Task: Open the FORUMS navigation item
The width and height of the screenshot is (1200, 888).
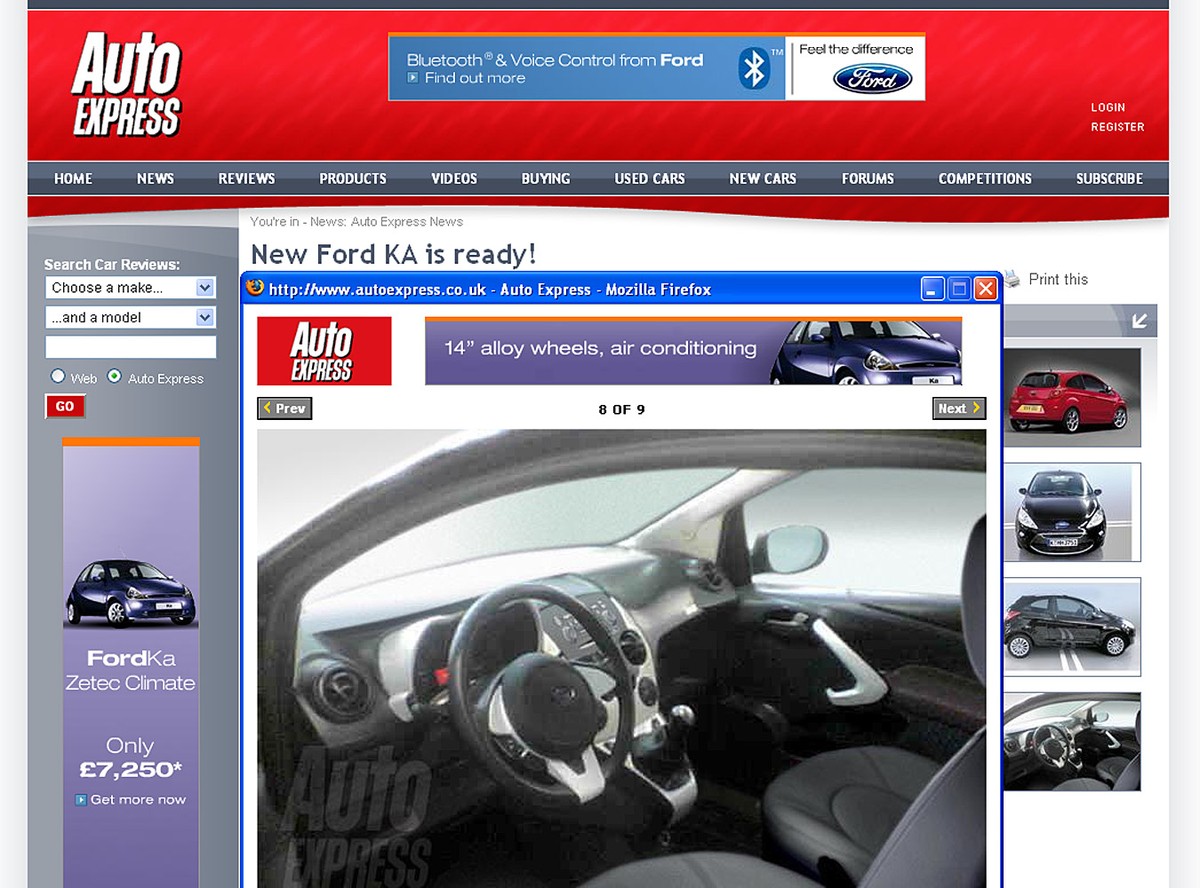Action: [x=868, y=179]
